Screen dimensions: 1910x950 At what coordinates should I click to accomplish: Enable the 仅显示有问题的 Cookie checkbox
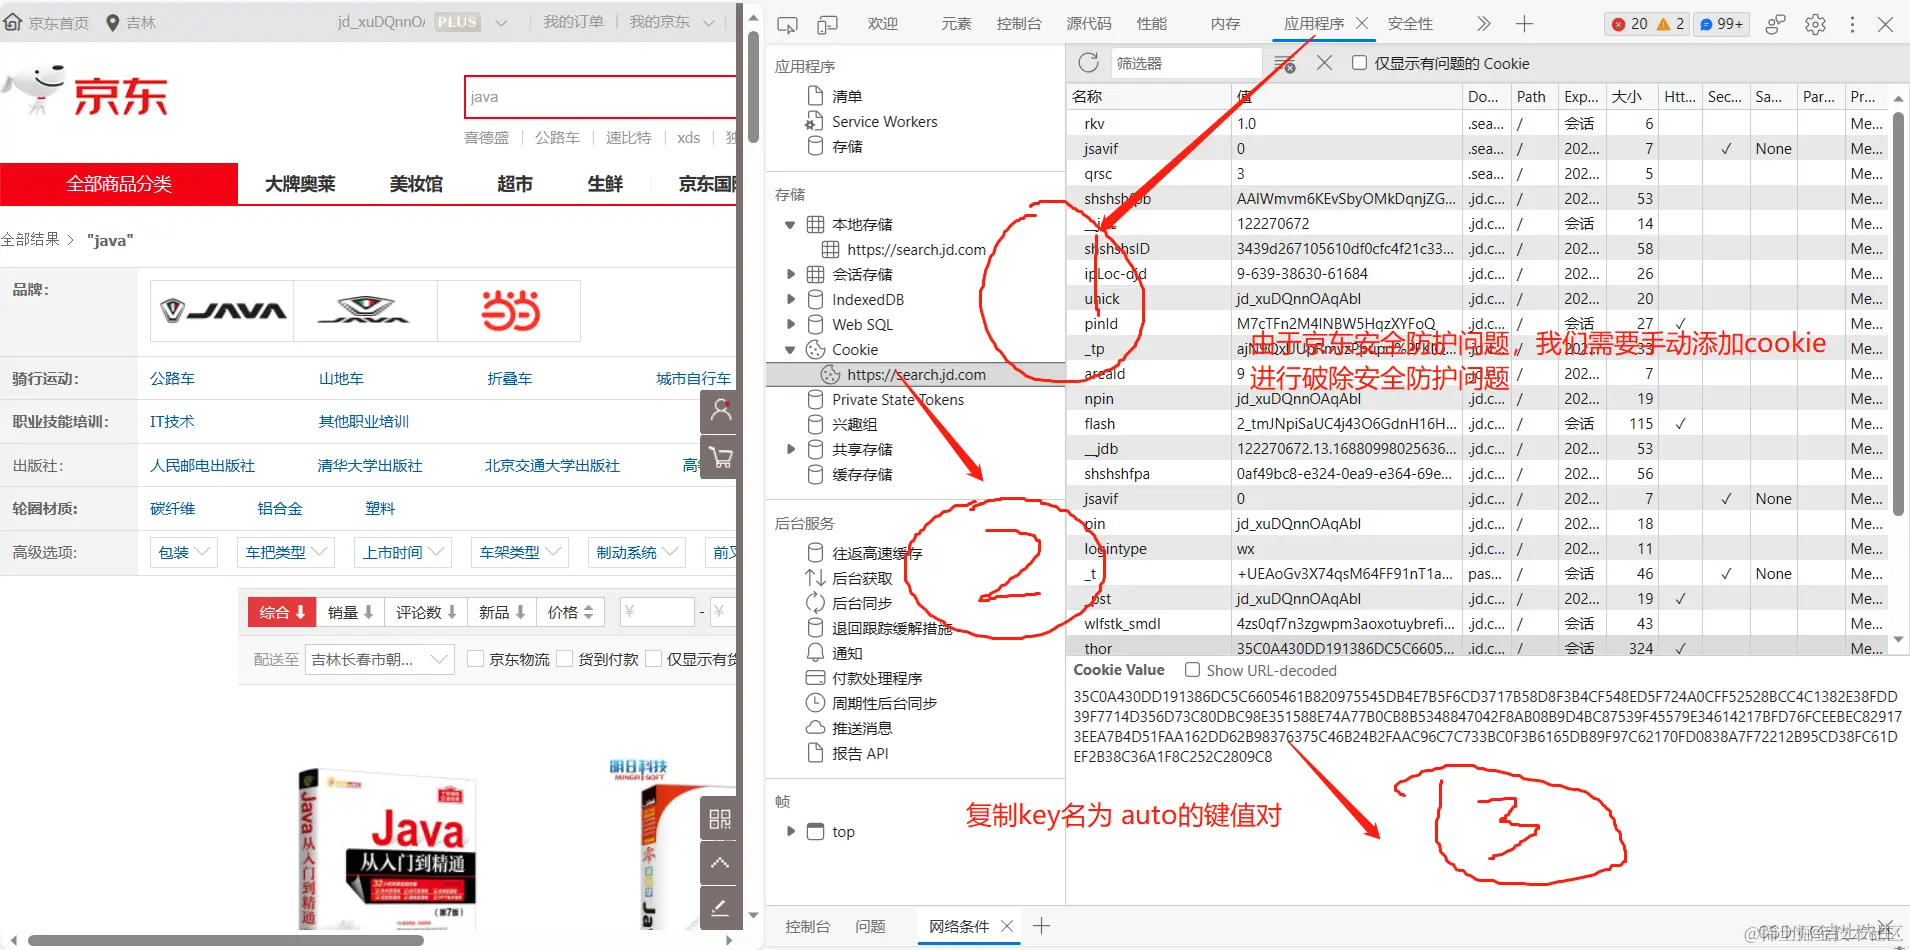(1358, 63)
